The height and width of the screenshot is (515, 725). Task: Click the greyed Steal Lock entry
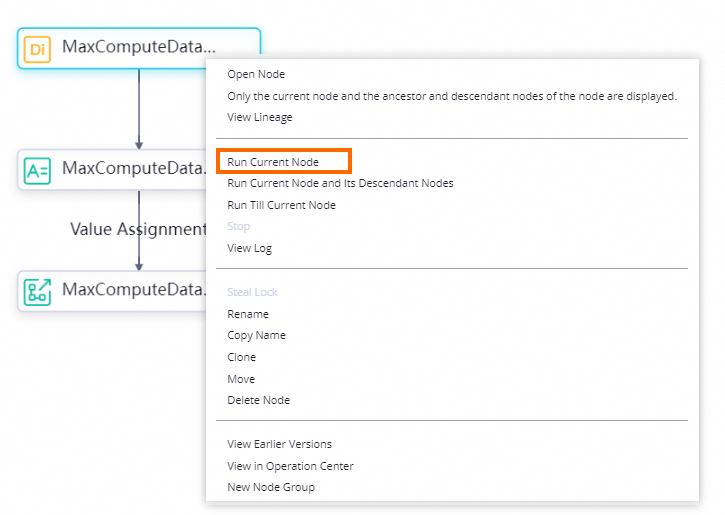tap(252, 292)
